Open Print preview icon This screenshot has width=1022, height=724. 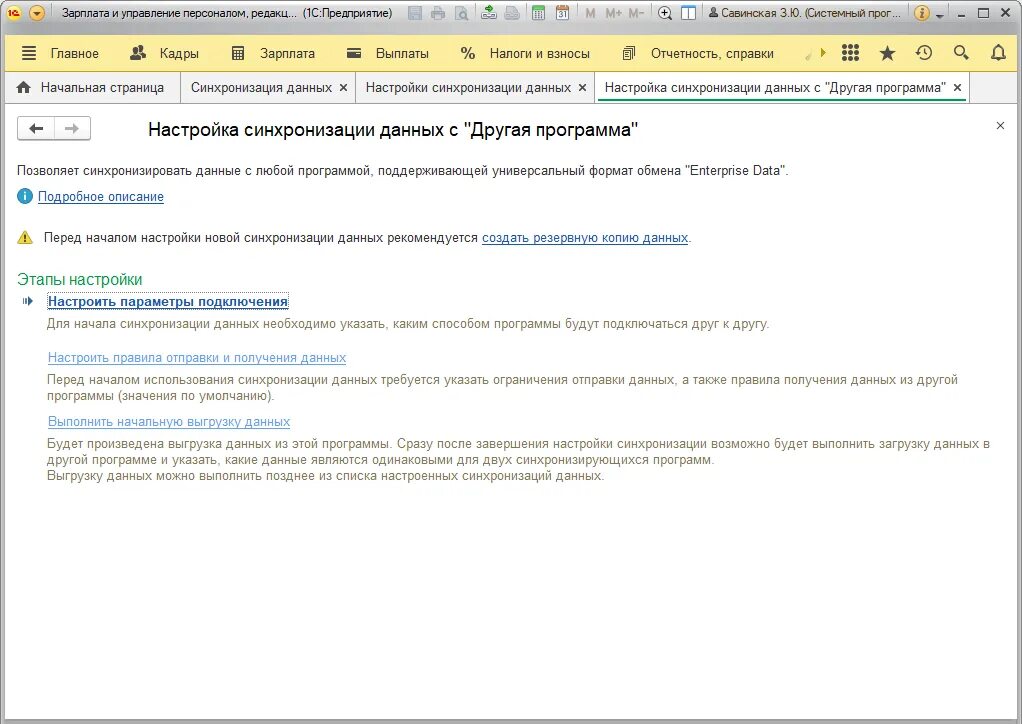click(x=461, y=13)
